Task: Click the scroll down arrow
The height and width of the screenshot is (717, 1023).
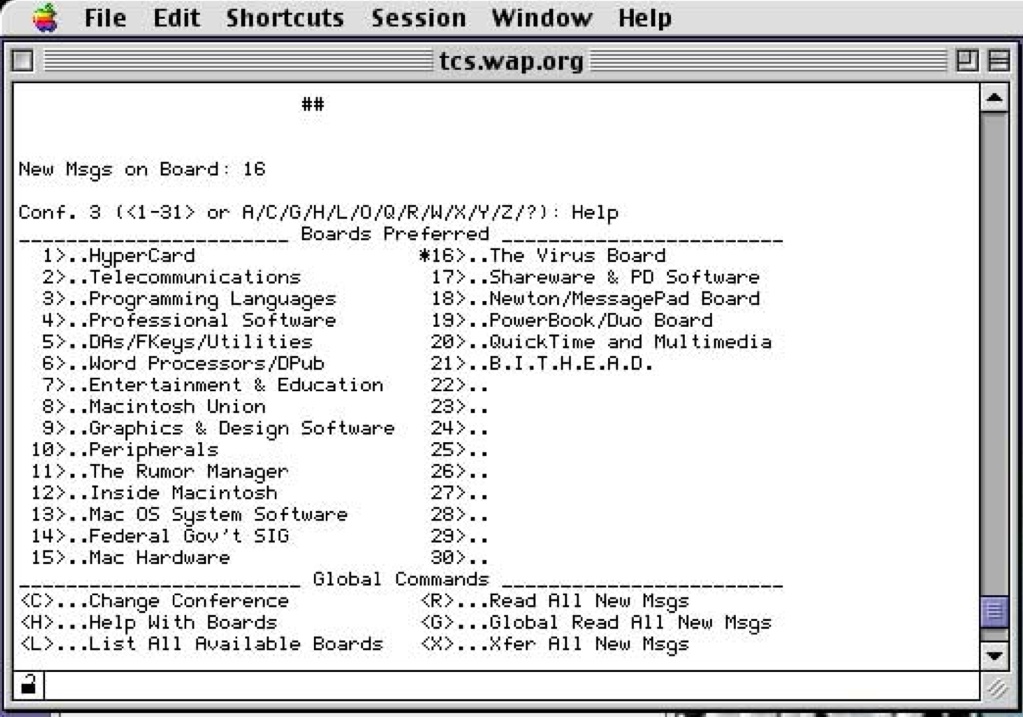Action: pos(994,654)
